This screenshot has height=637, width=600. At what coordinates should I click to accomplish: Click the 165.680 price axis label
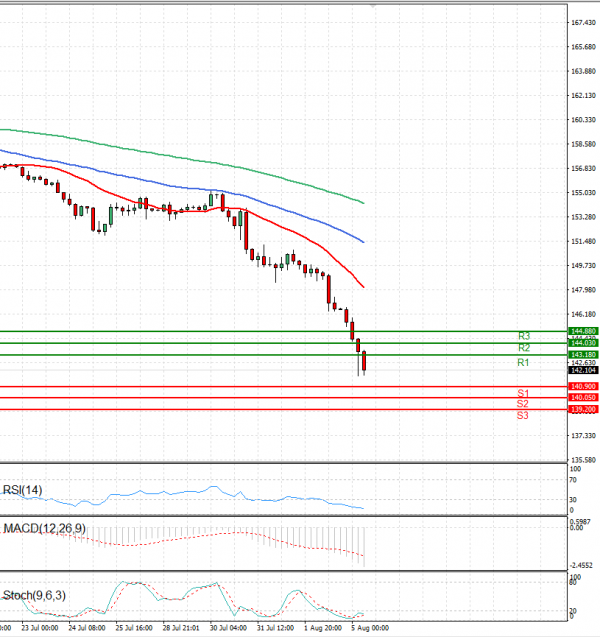(x=583, y=47)
